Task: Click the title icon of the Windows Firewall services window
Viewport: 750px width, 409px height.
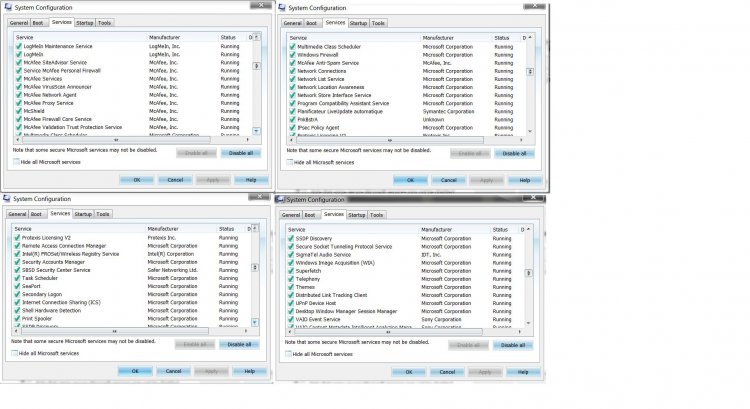Action: [x=282, y=8]
